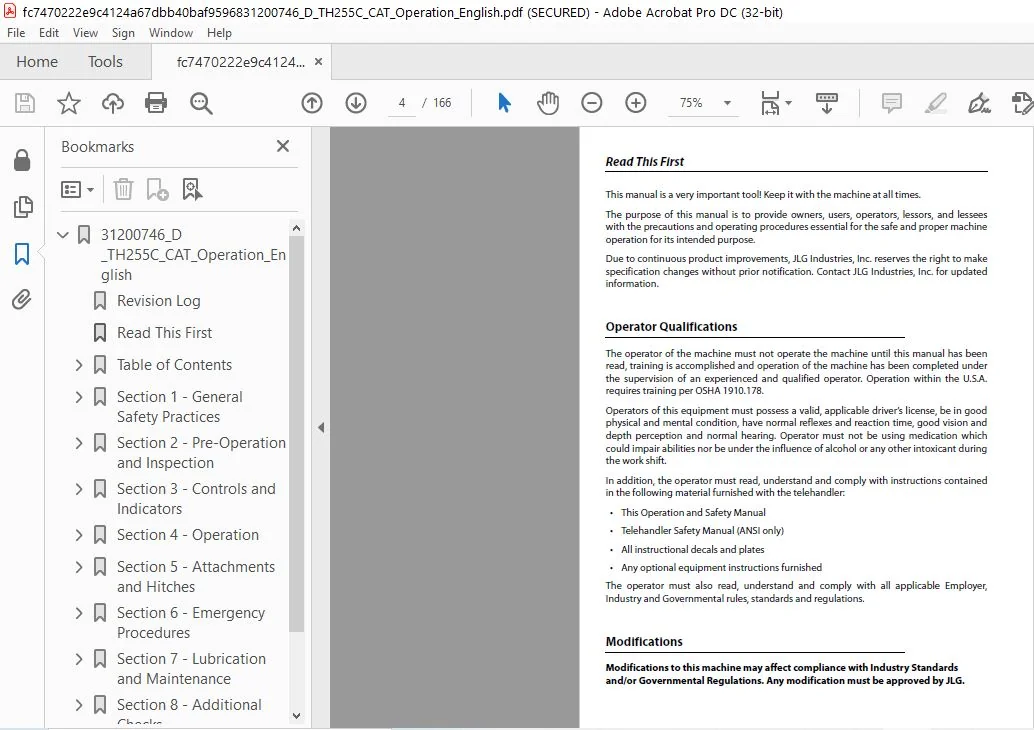1034x730 pixels.
Task: Add a sticky note comment
Action: pyautogui.click(x=892, y=103)
